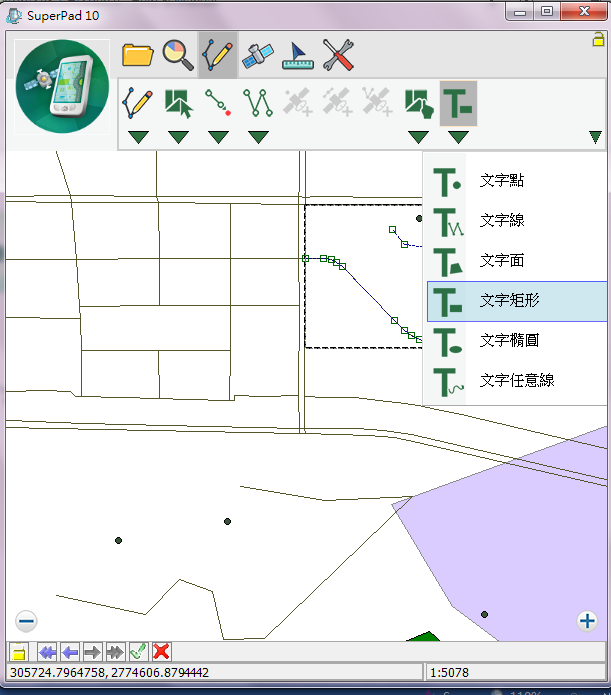The width and height of the screenshot is (611, 695).
Task: Go back with single left arrow
Action: pos(70,652)
